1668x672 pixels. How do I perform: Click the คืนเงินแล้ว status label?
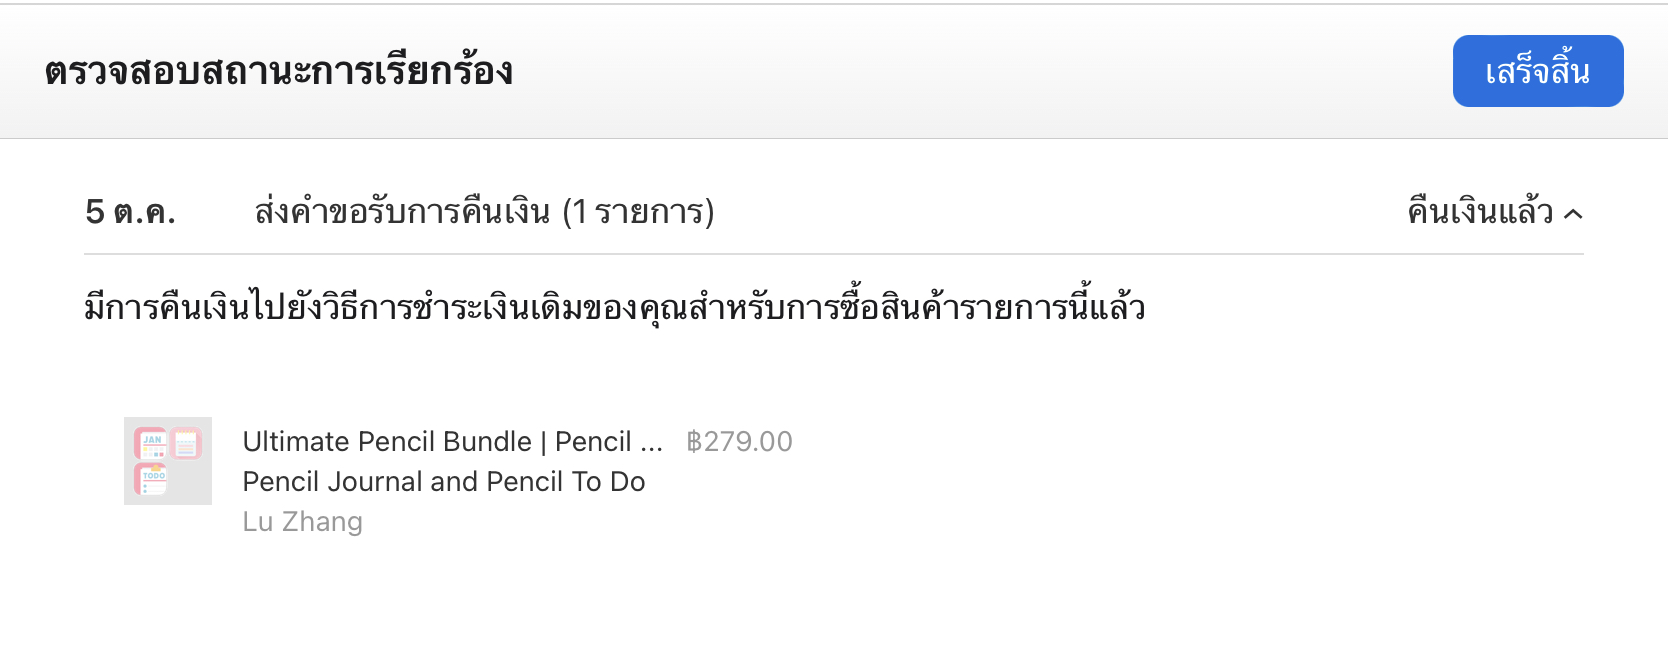coord(1480,212)
